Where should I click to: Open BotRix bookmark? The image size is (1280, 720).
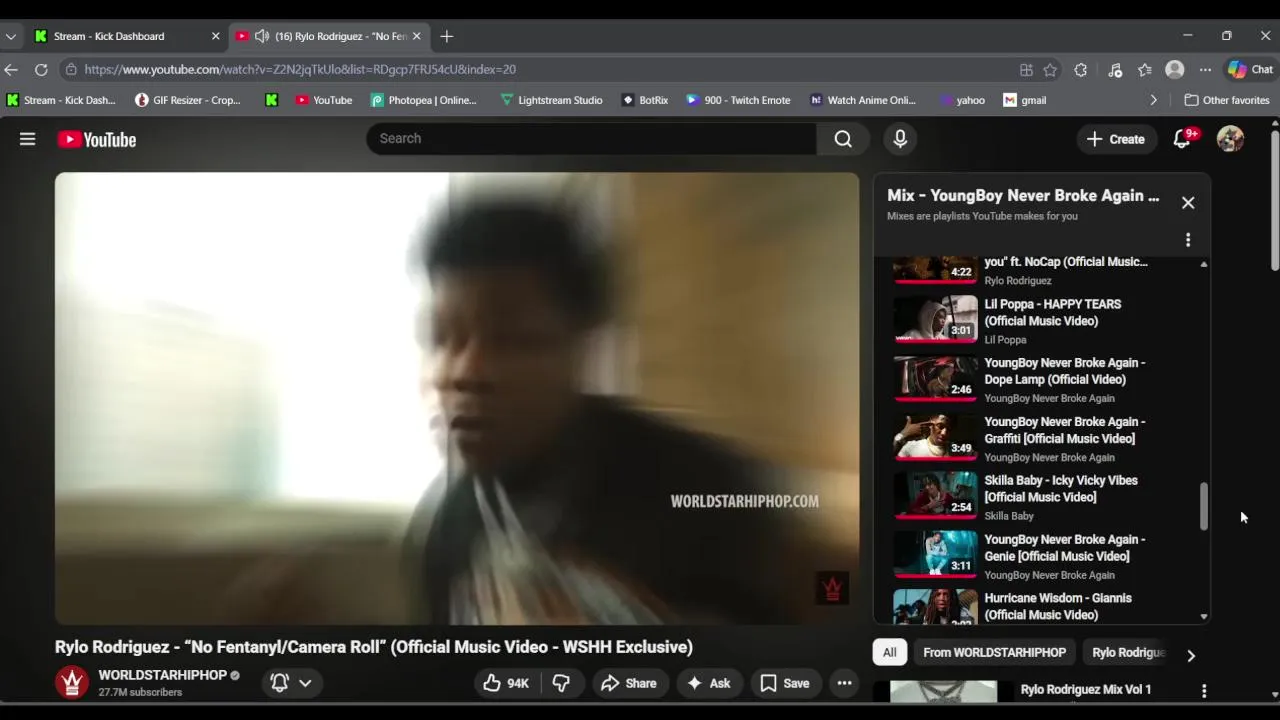pyautogui.click(x=645, y=100)
